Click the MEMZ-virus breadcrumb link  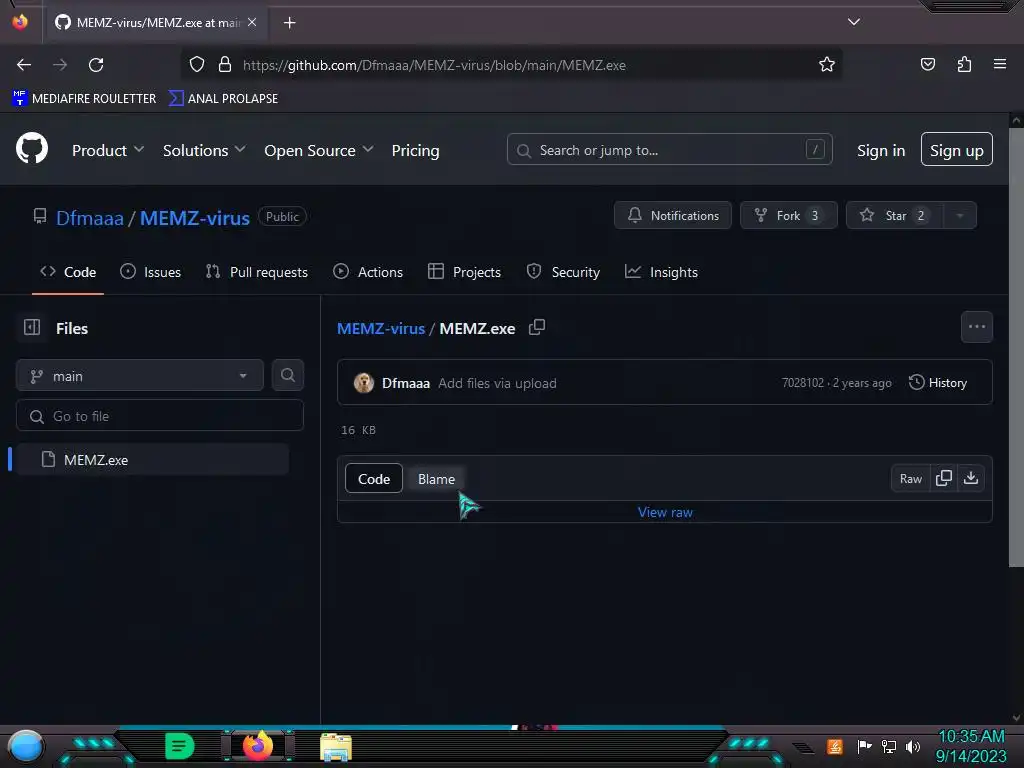pyautogui.click(x=381, y=328)
